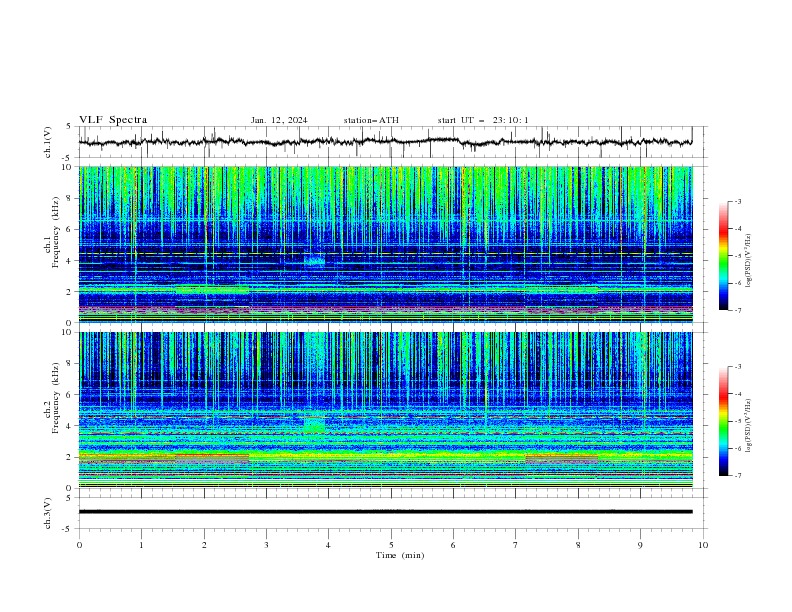Click the 'station=ATH' label
The height and width of the screenshot is (612, 792).
pos(371,120)
